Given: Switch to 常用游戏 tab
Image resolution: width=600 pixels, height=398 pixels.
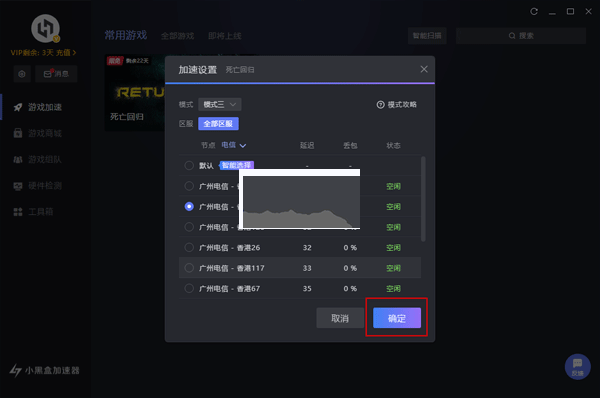Looking at the screenshot, I should click(x=126, y=35).
